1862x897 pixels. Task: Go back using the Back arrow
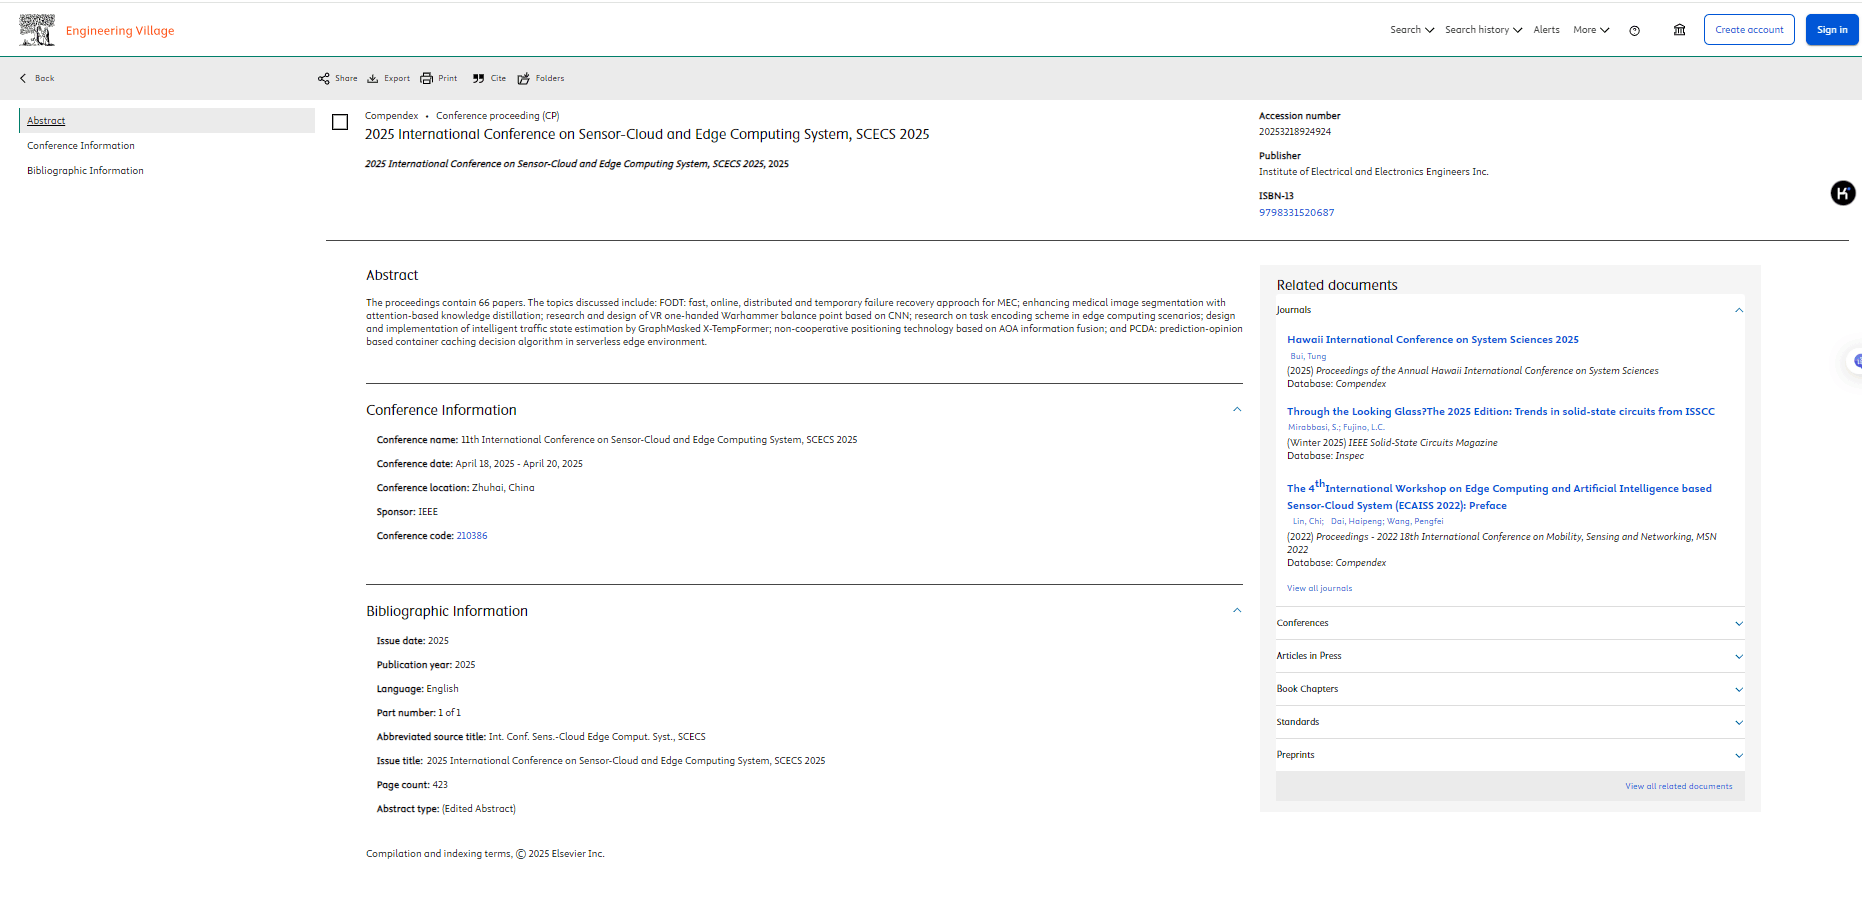pos(24,78)
